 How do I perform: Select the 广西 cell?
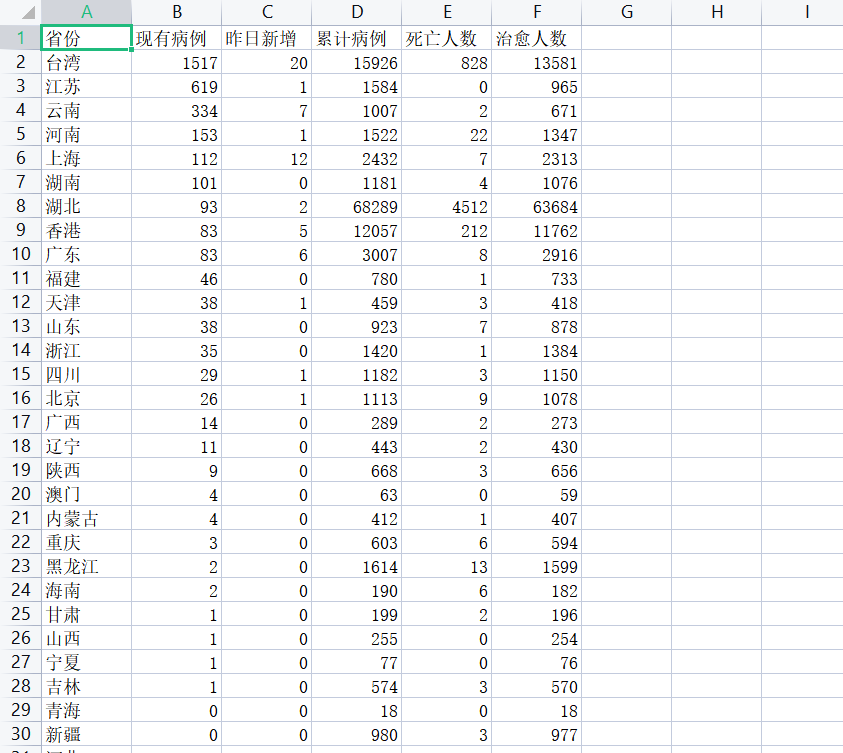coord(87,422)
